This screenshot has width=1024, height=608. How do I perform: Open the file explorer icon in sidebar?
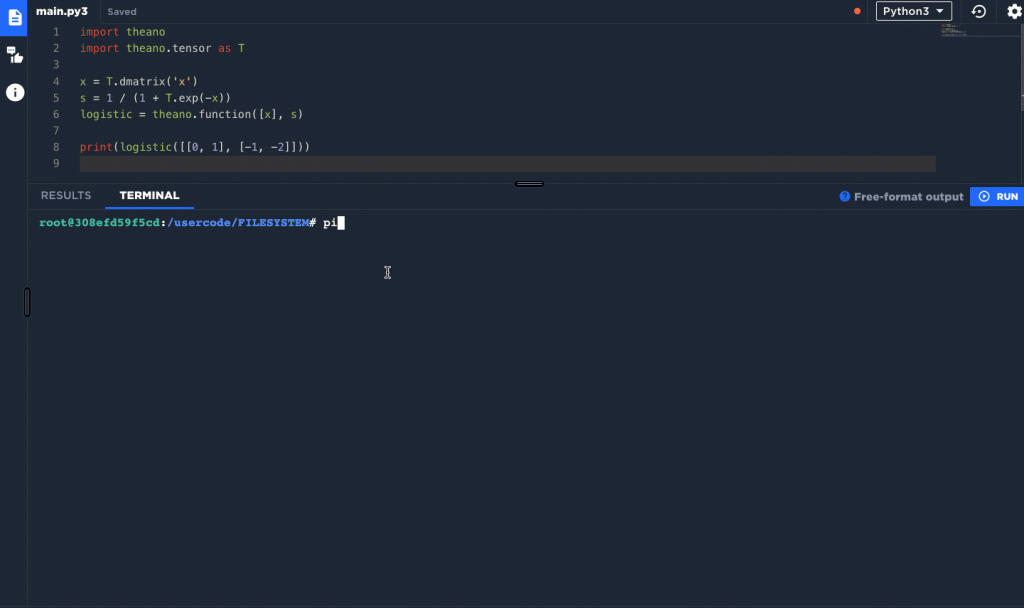[x=14, y=17]
